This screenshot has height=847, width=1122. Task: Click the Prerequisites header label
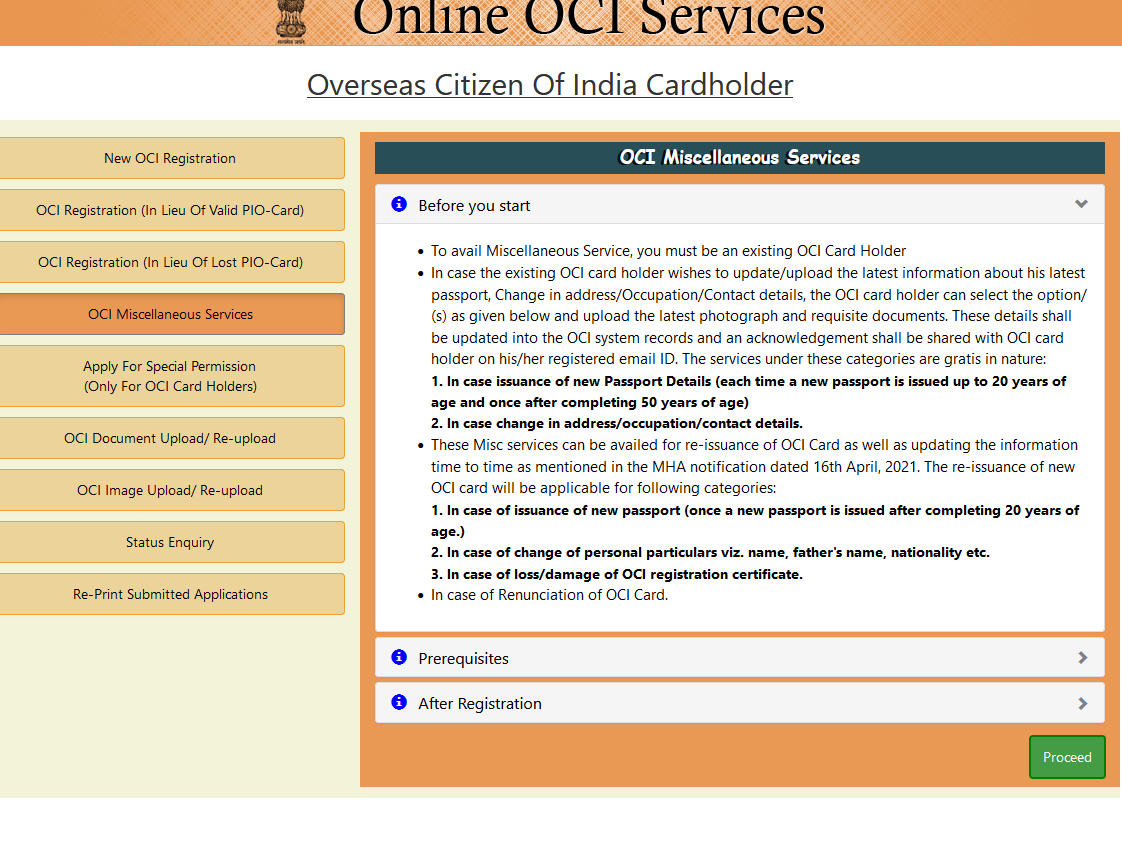tap(464, 659)
